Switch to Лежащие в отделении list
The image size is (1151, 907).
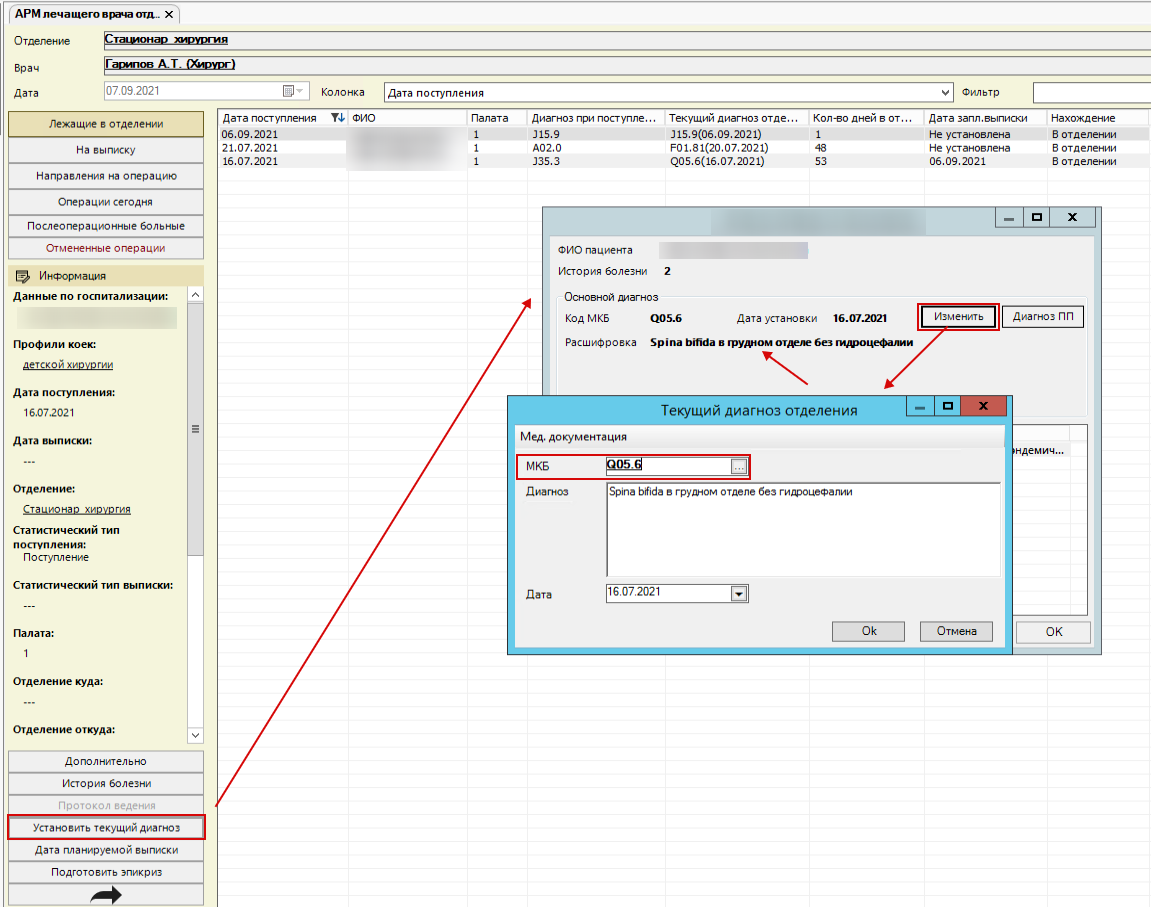click(106, 124)
